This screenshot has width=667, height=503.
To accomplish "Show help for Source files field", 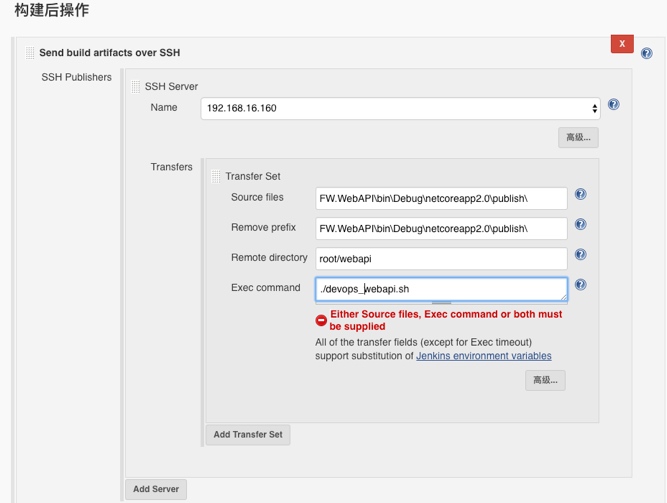I will [580, 195].
